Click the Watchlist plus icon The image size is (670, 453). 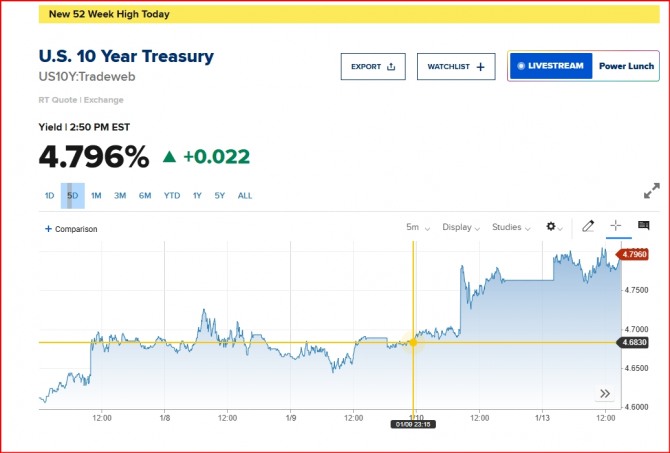point(480,67)
